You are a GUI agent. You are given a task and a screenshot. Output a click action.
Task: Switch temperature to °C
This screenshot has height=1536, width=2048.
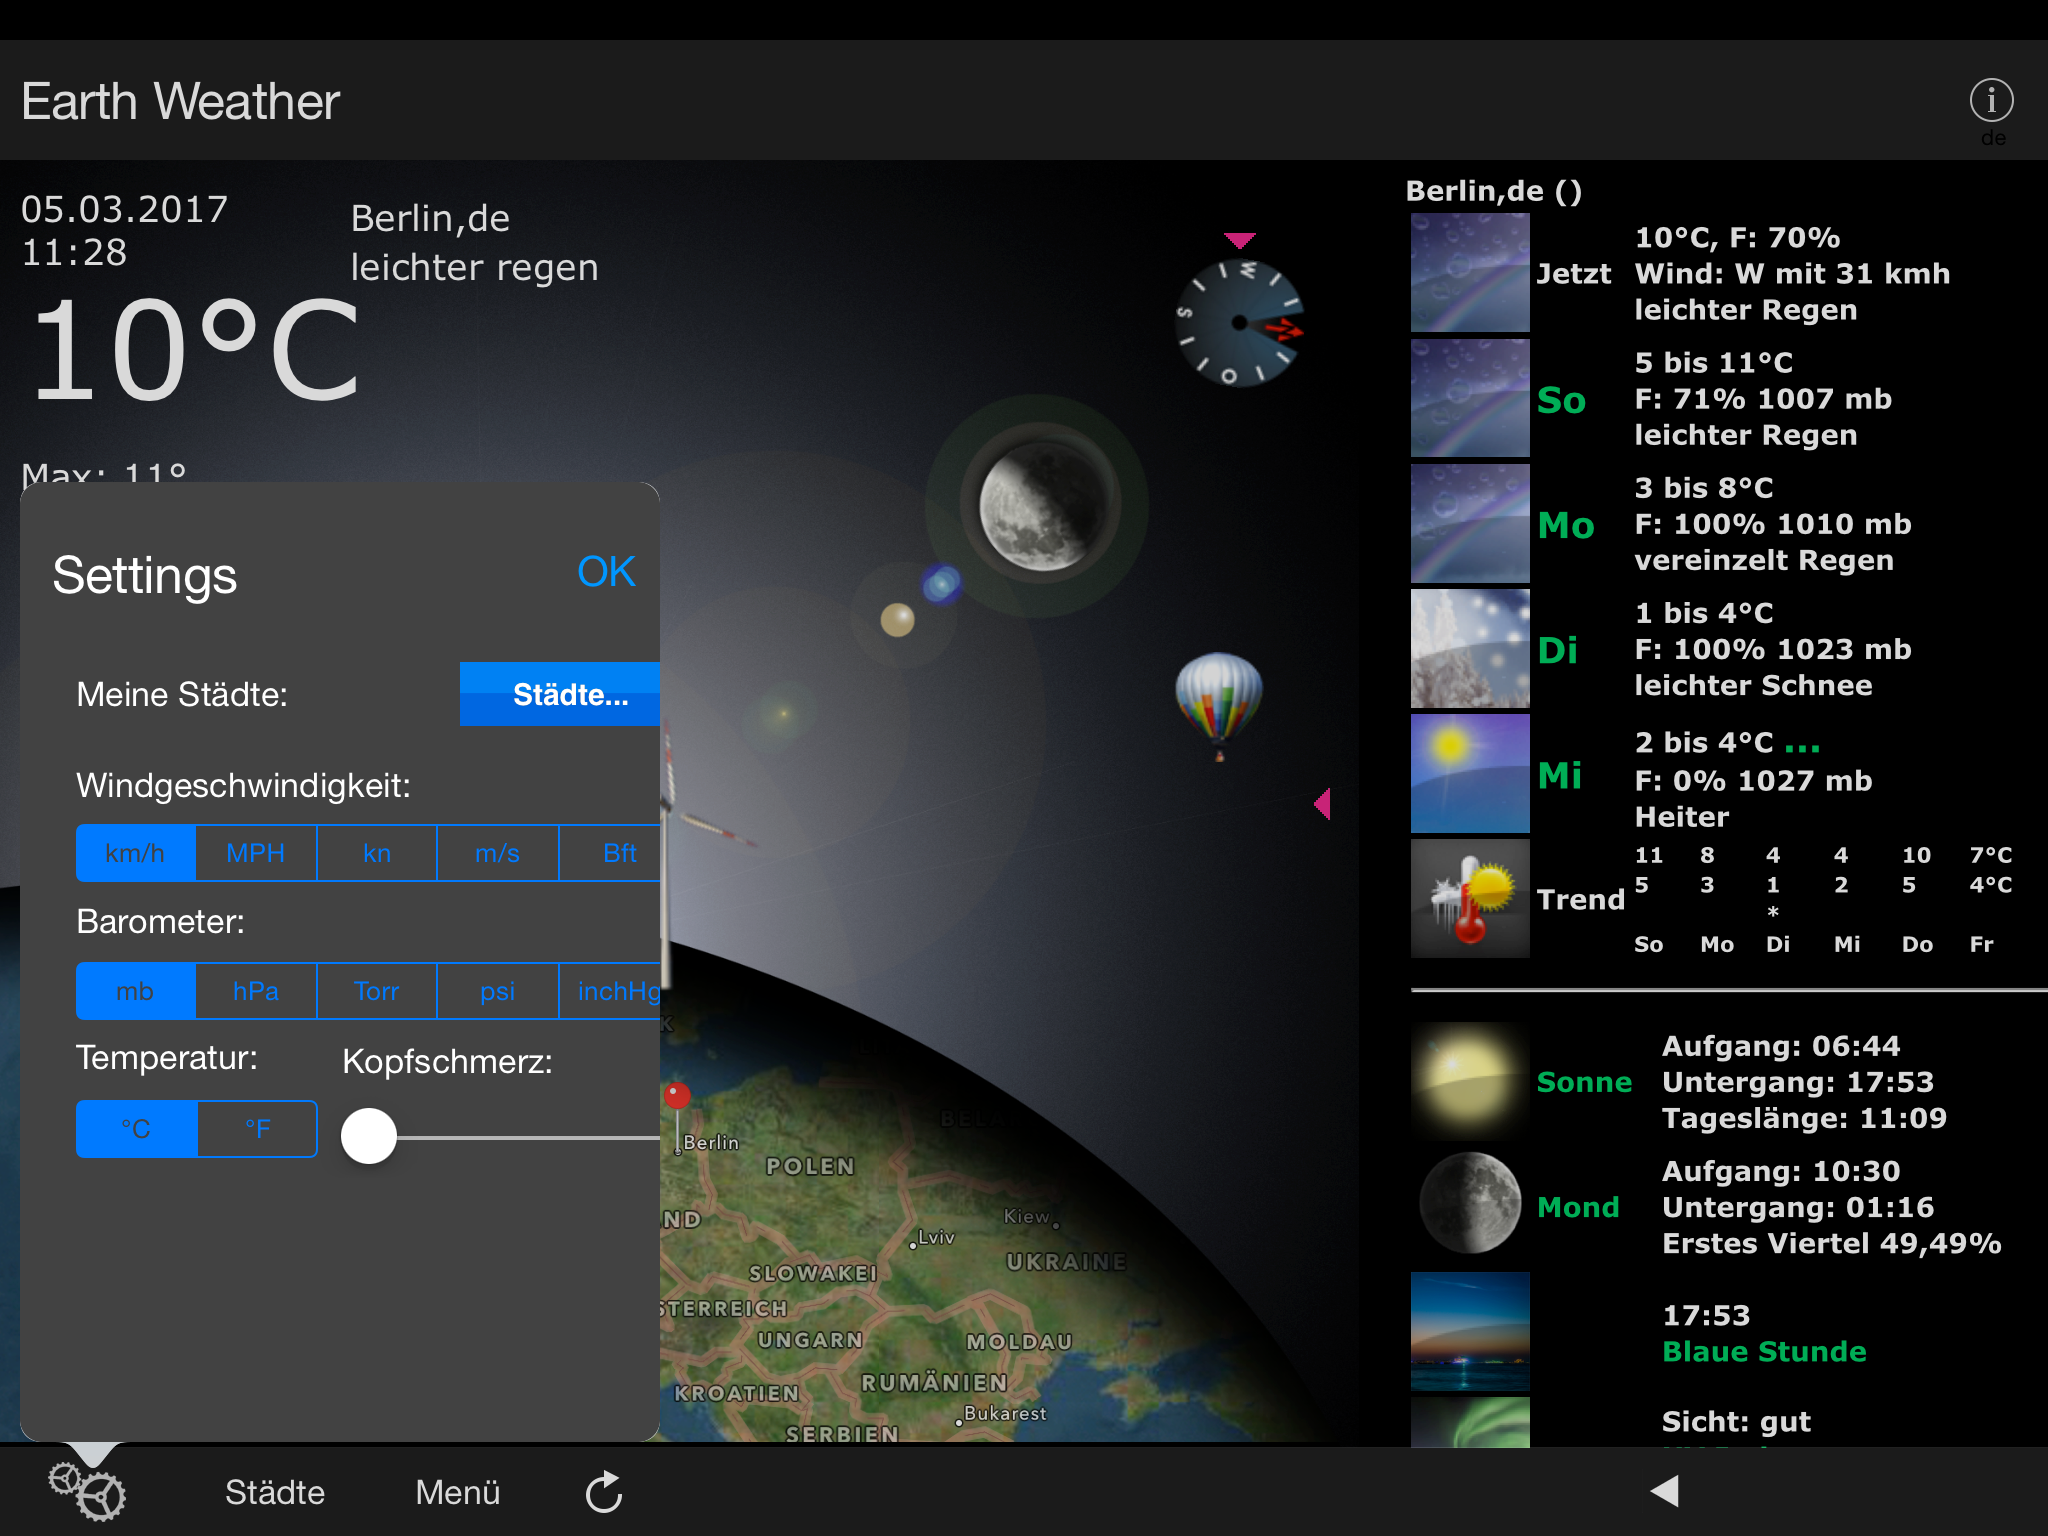tap(137, 1129)
